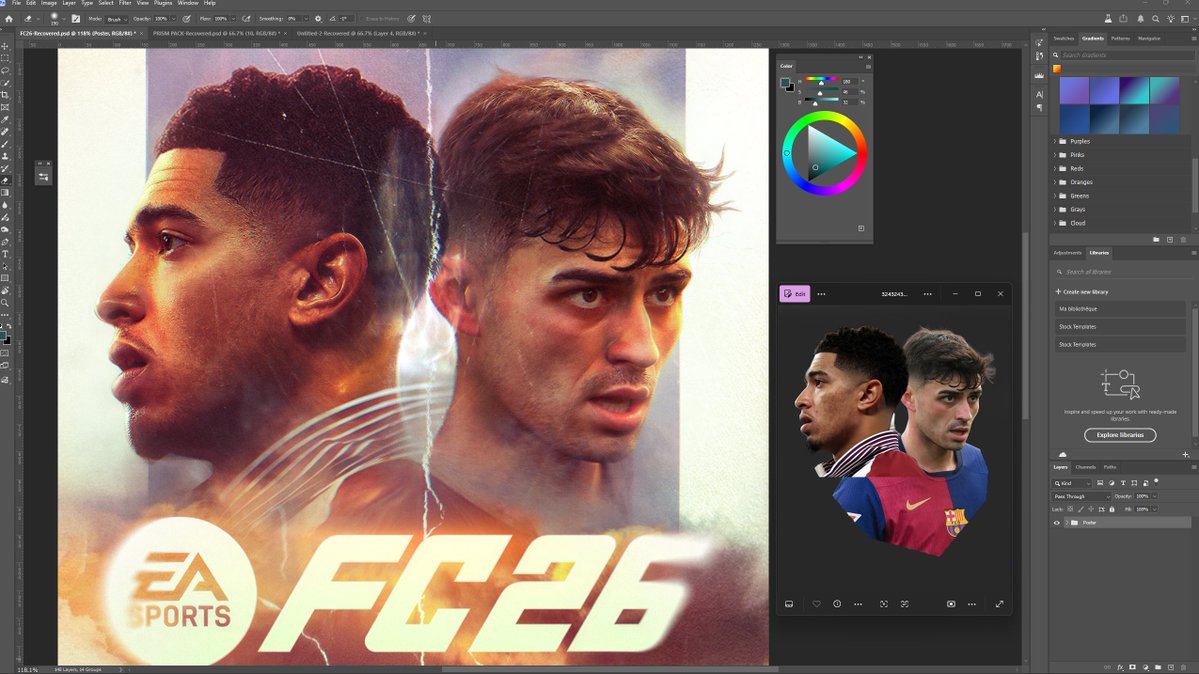Image resolution: width=1199 pixels, height=674 pixels.
Task: Click Explore libraries button
Action: click(x=1120, y=435)
